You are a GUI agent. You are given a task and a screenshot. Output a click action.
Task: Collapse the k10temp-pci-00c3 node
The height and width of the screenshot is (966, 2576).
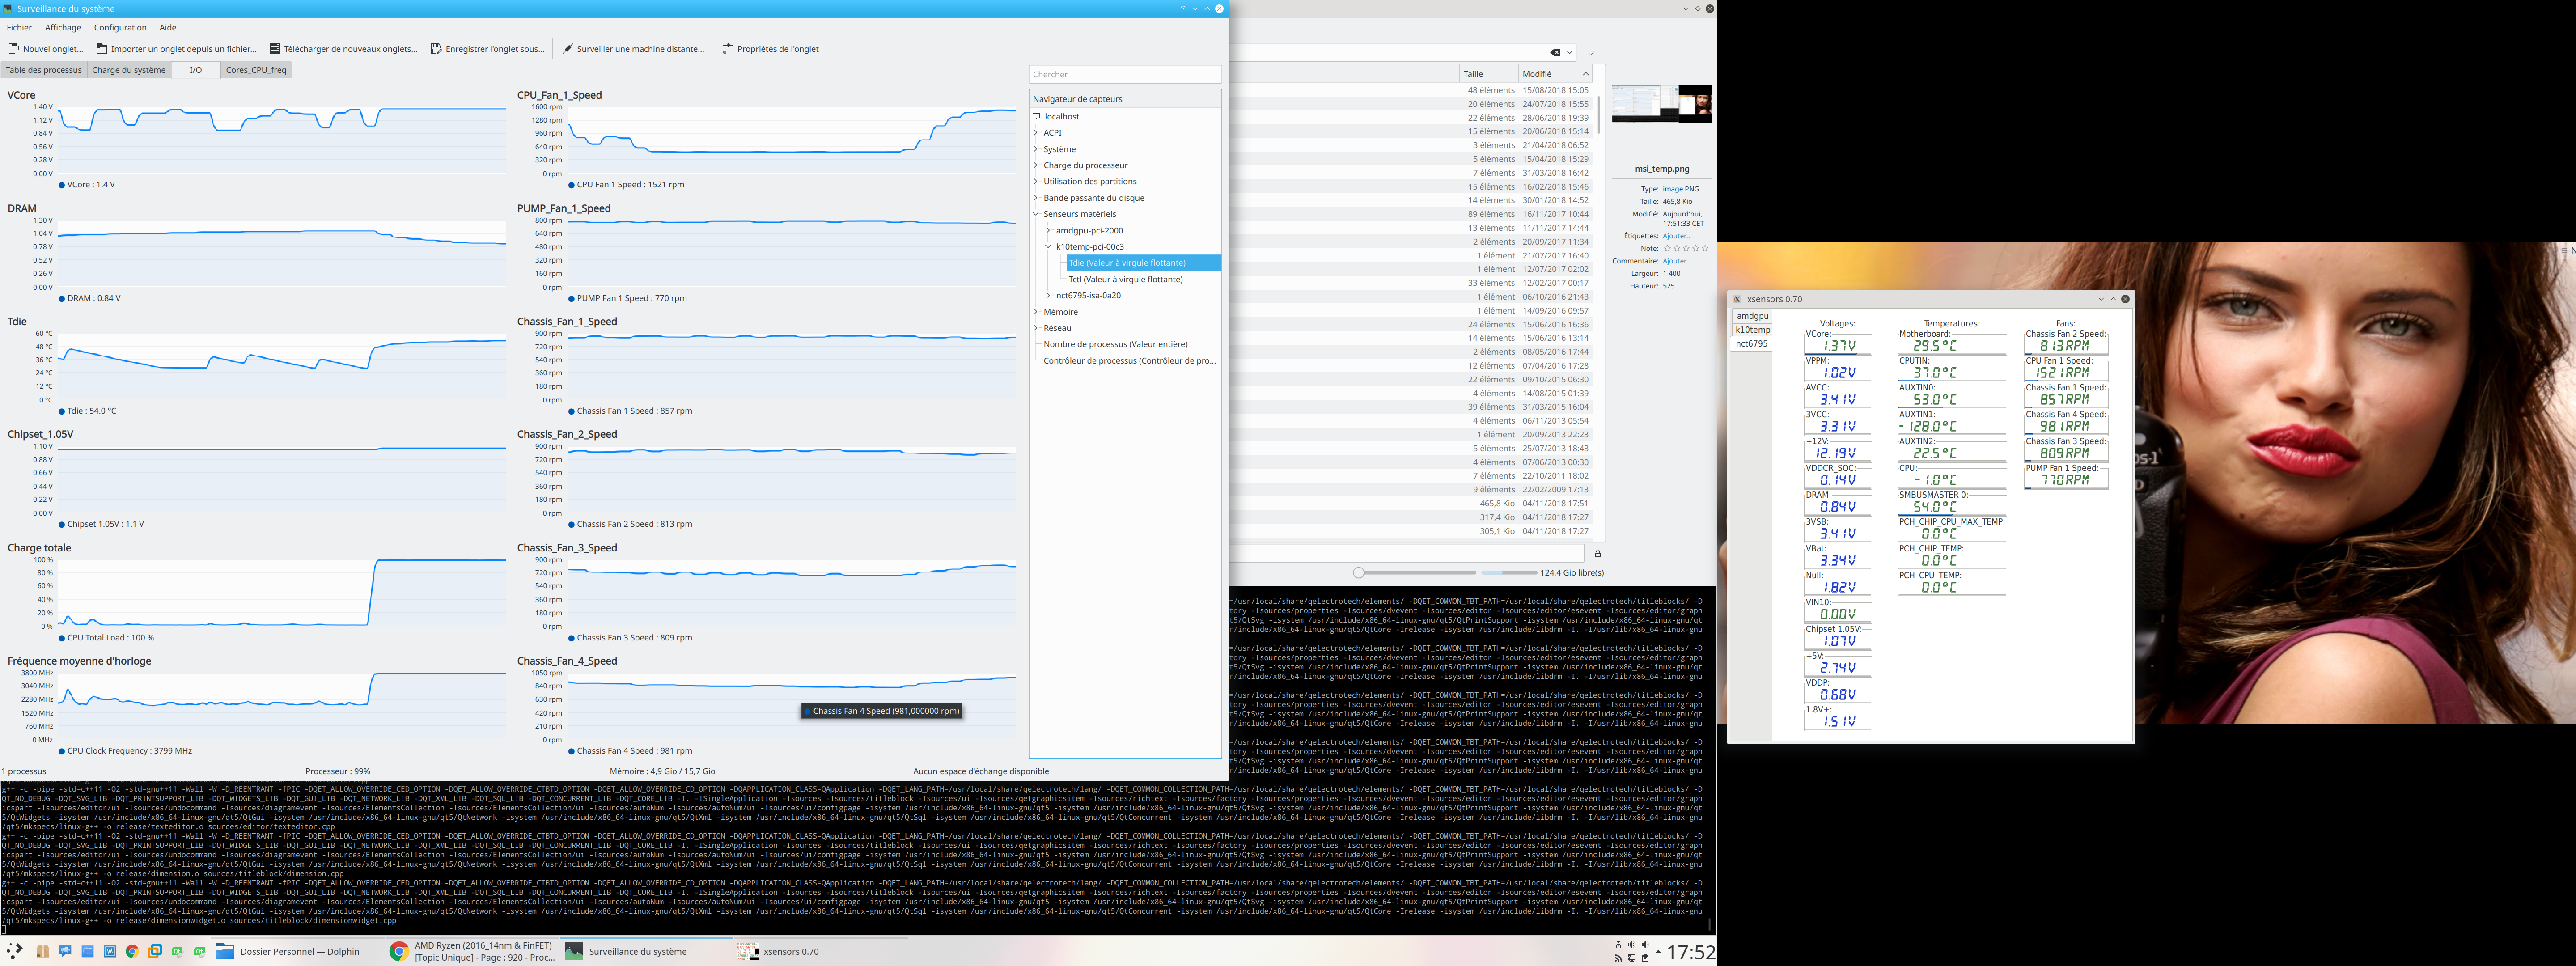point(1048,247)
